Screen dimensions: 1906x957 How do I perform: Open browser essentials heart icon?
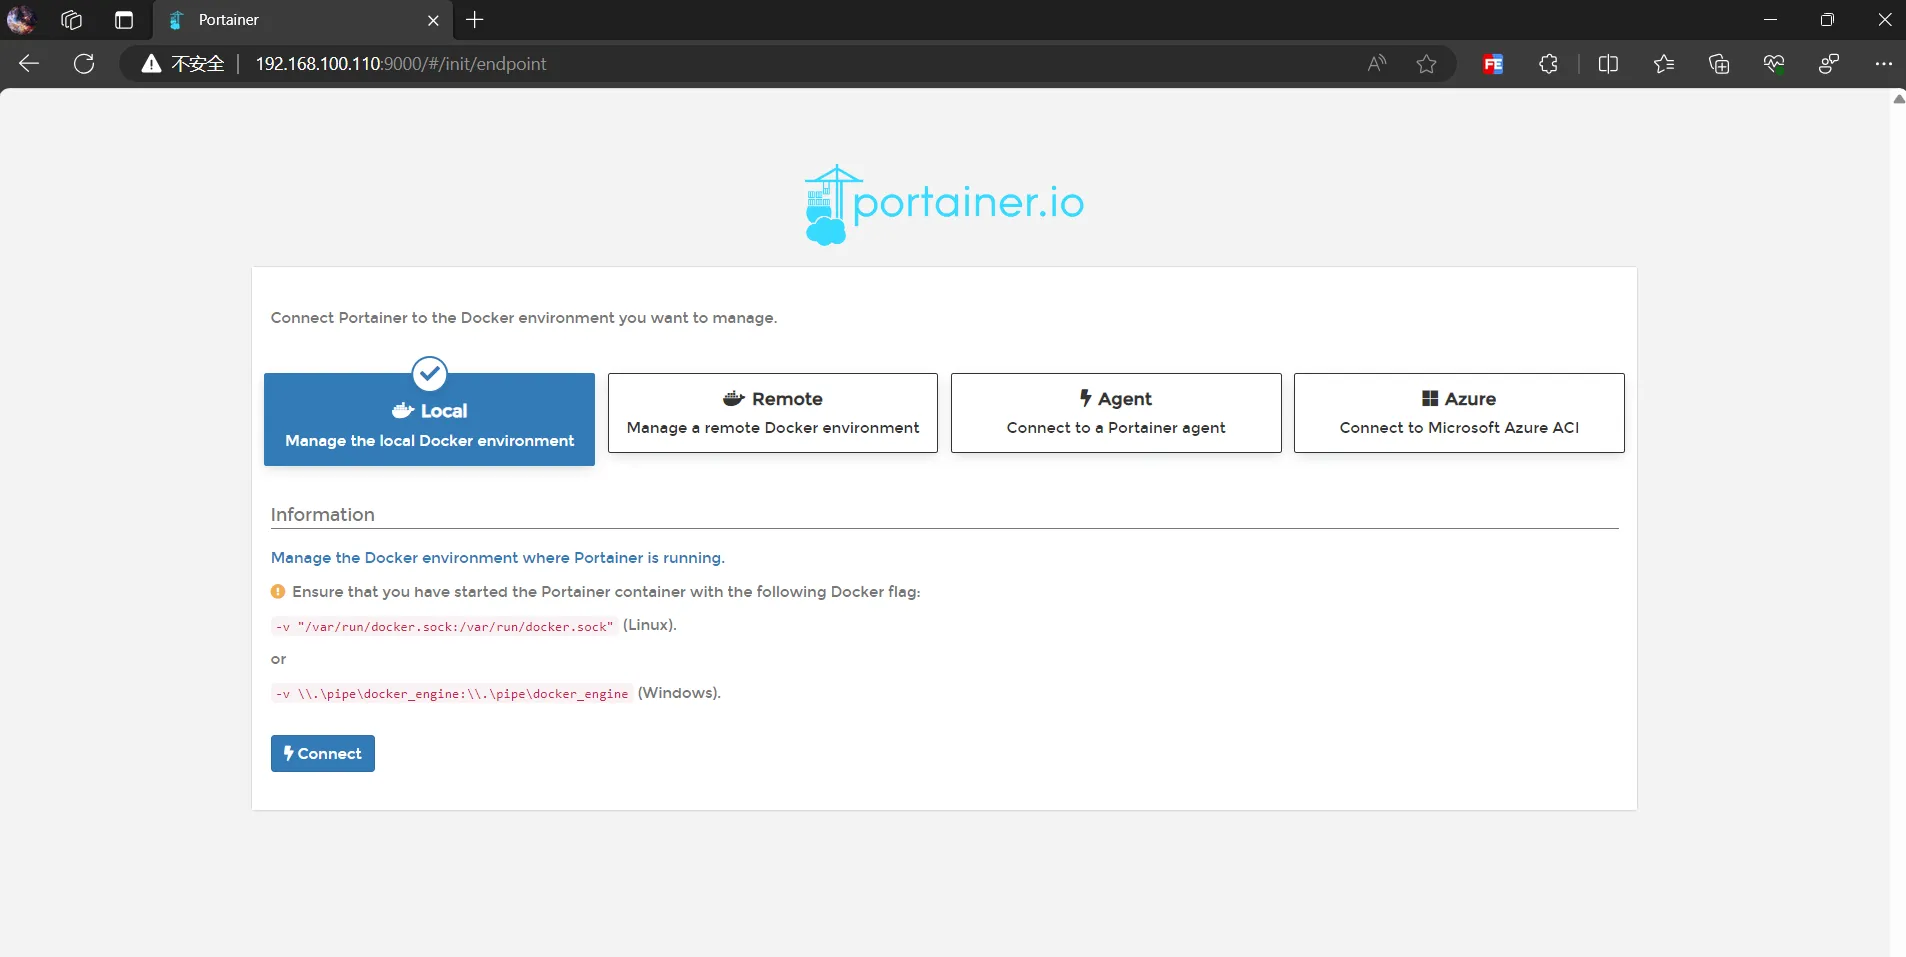[1774, 64]
